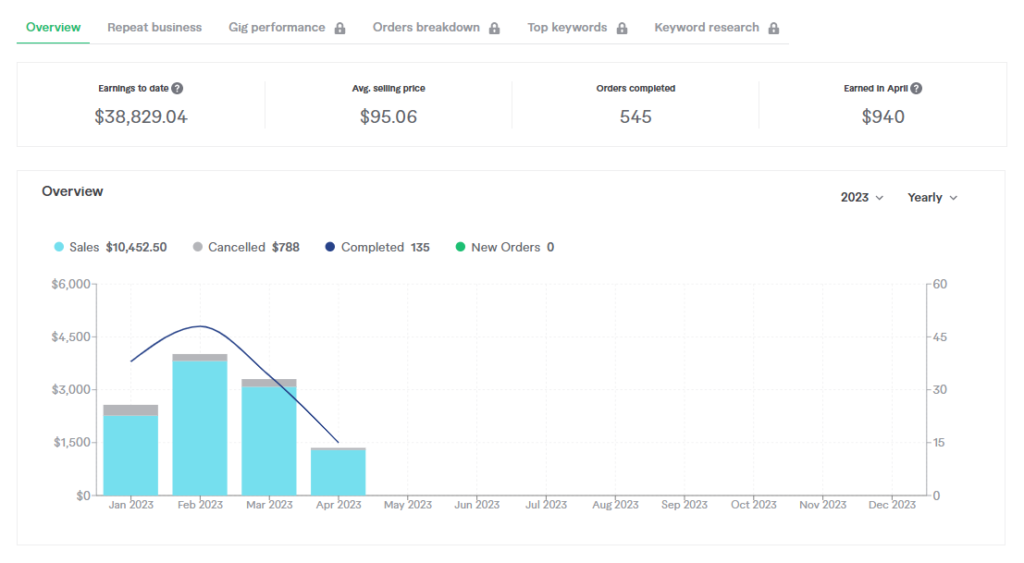Viewport: 1024px width, 563px height.
Task: Click the lock icon on Keyword research
Action: 773,28
